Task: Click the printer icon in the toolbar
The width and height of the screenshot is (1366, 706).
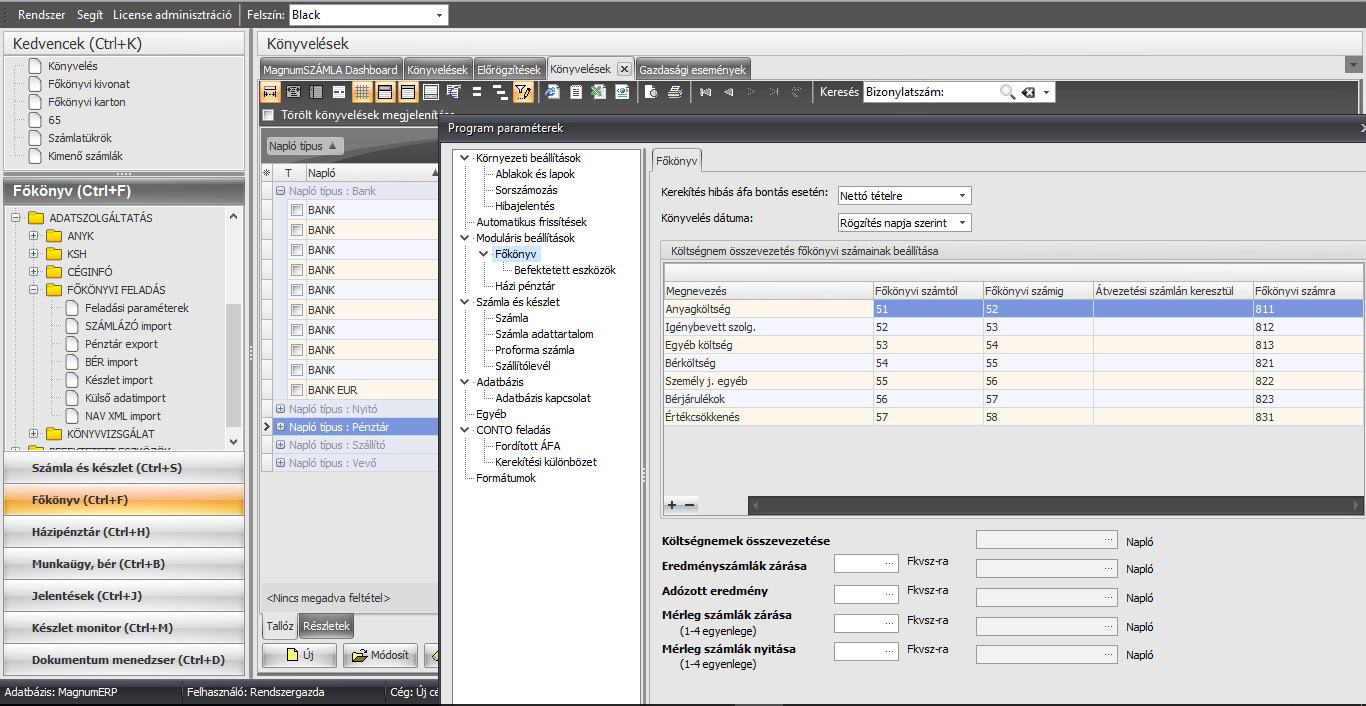Action: tap(675, 92)
